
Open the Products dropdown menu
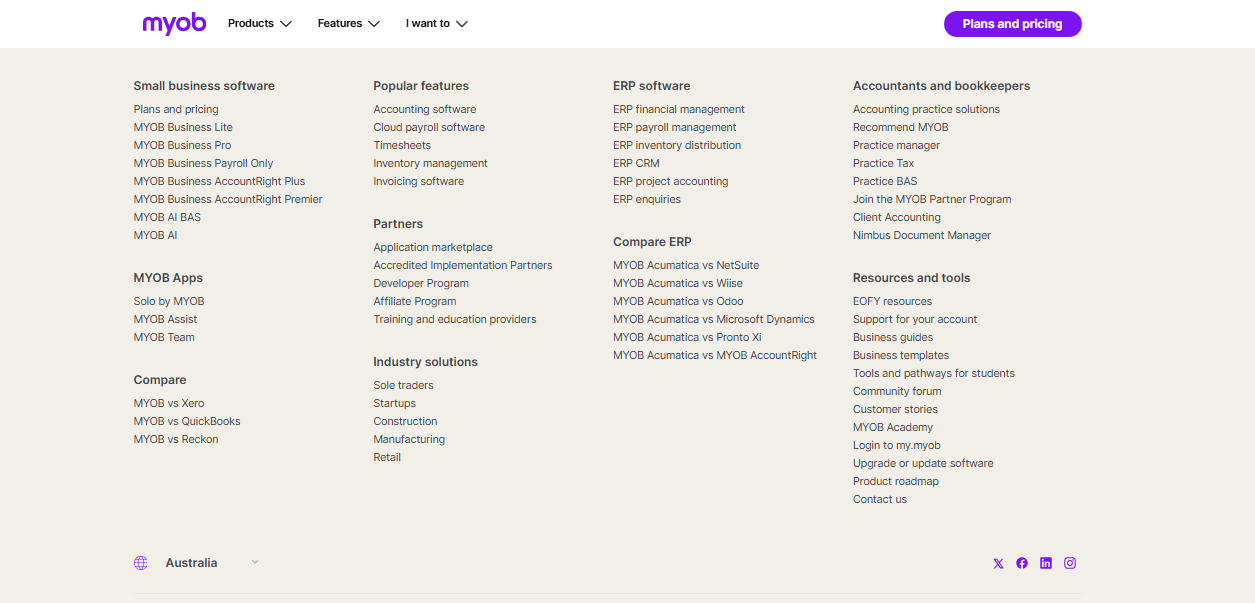point(258,23)
